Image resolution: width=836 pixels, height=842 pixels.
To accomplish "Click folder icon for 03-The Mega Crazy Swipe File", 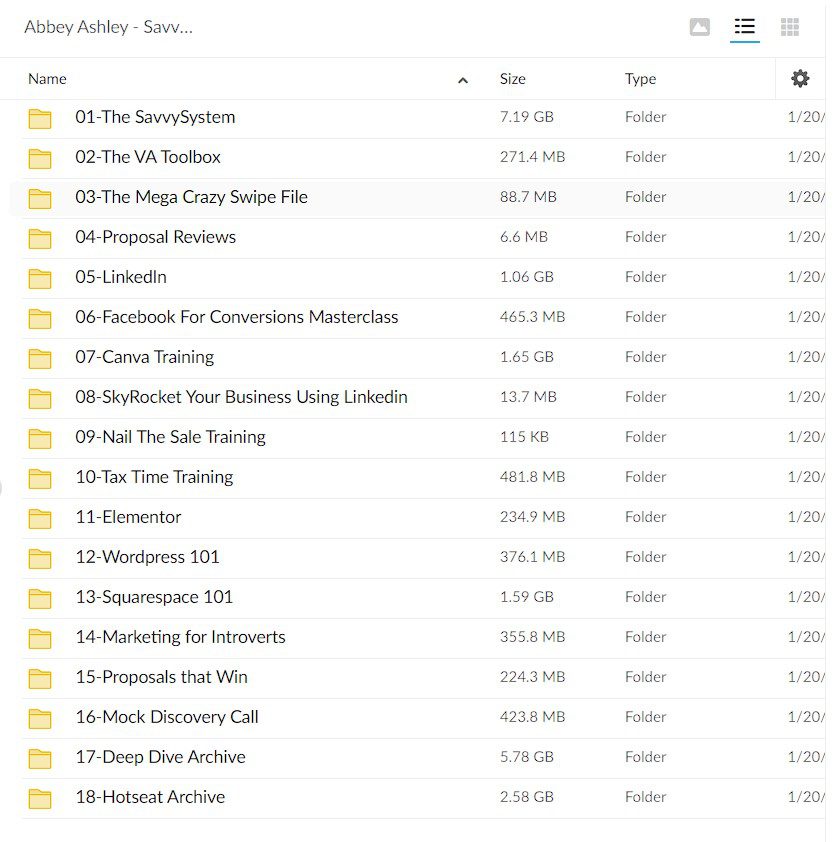I will tap(40, 198).
